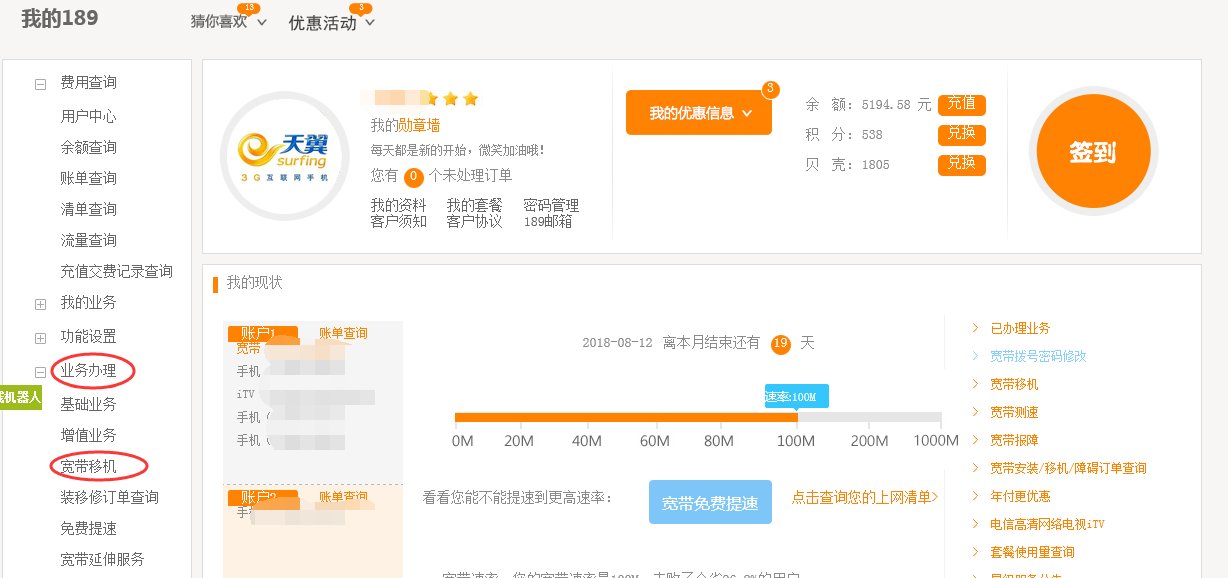Collapse the 费用查询 tree section
1228x578 pixels.
click(x=41, y=84)
